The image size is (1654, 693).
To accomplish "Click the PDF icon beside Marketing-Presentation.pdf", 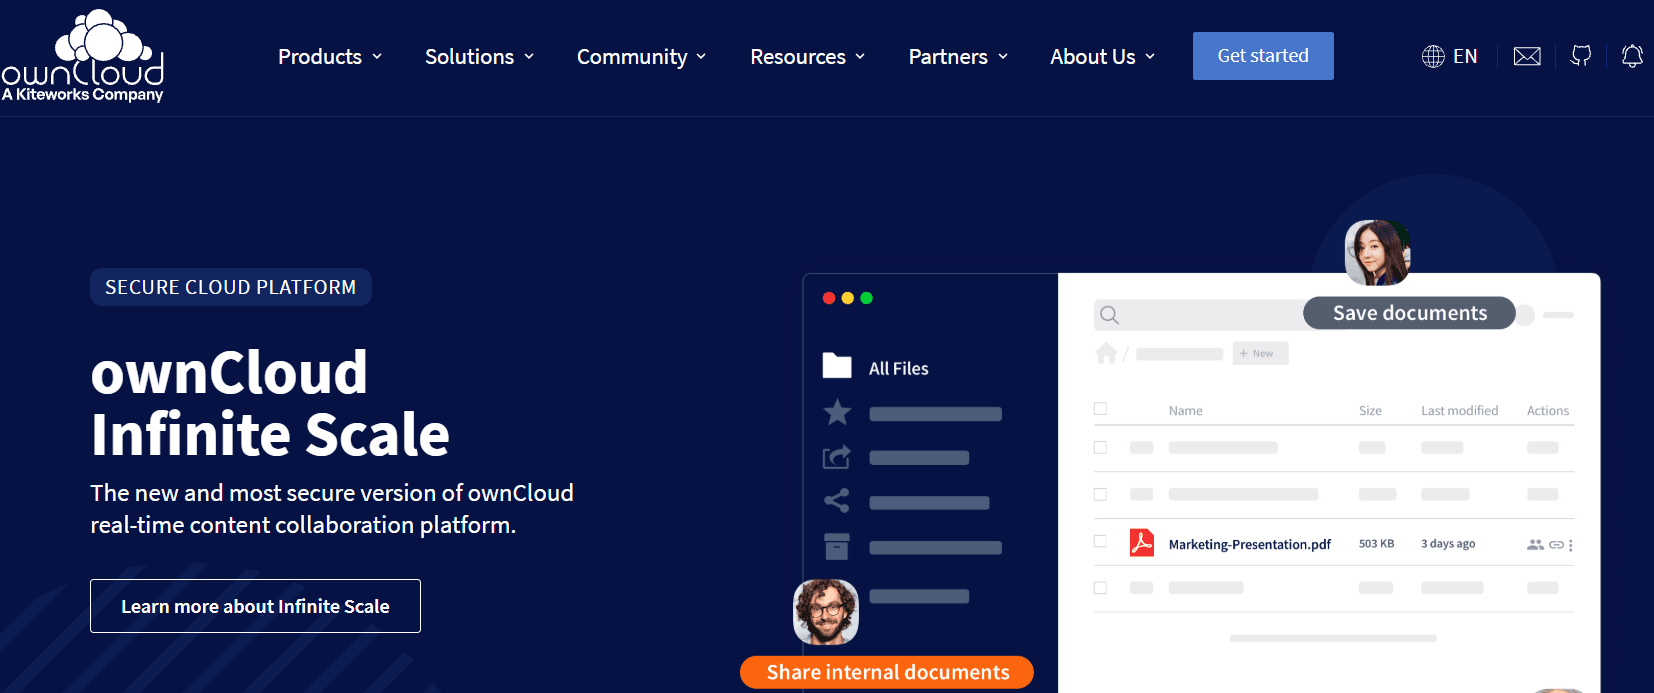I will [1141, 542].
